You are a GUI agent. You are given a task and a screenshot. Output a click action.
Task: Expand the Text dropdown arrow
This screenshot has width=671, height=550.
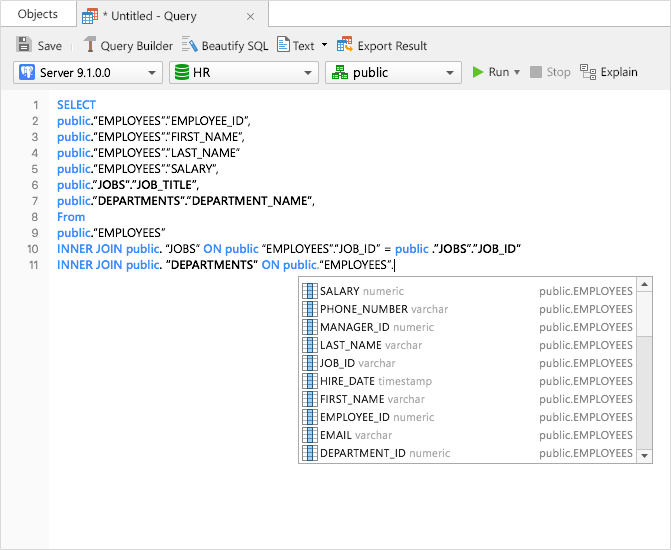coord(324,45)
